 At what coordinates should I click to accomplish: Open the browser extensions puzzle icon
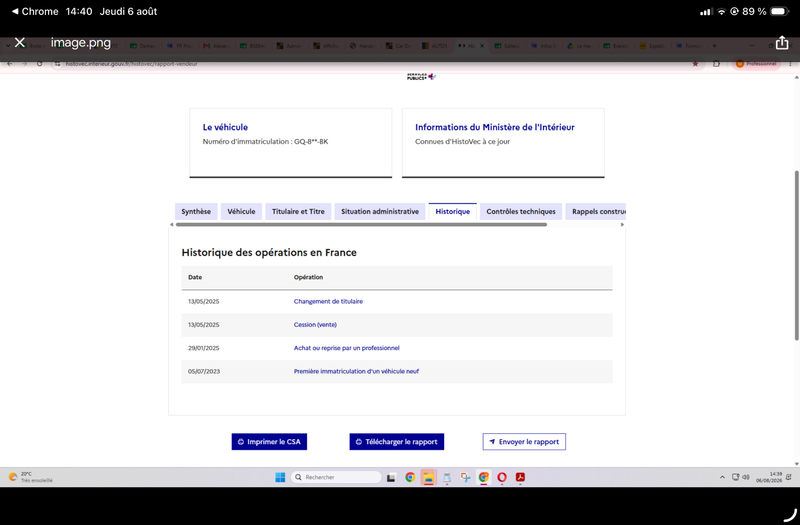[x=716, y=64]
